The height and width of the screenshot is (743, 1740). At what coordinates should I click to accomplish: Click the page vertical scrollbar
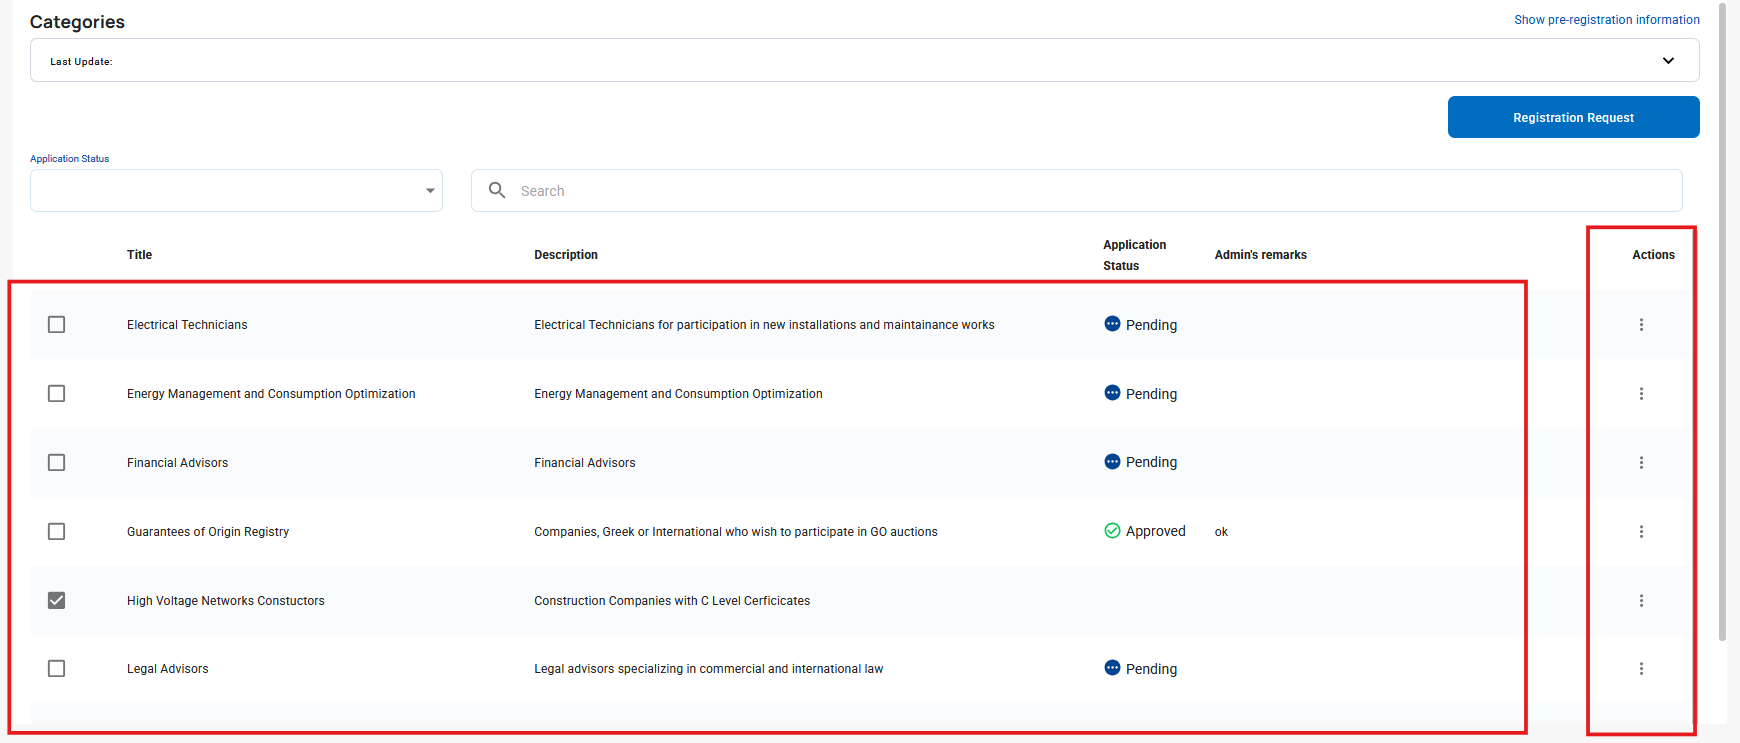point(1722,320)
